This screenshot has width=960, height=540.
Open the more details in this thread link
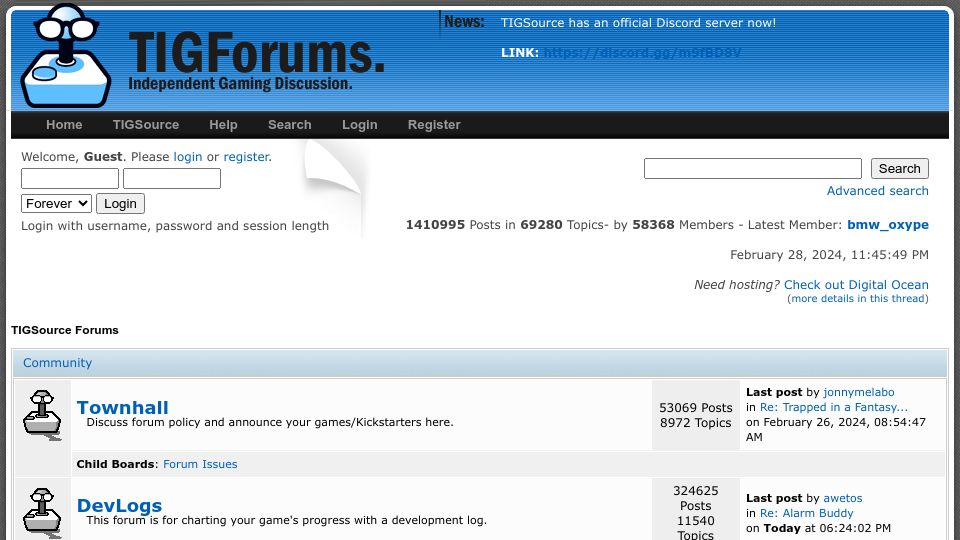click(x=858, y=299)
